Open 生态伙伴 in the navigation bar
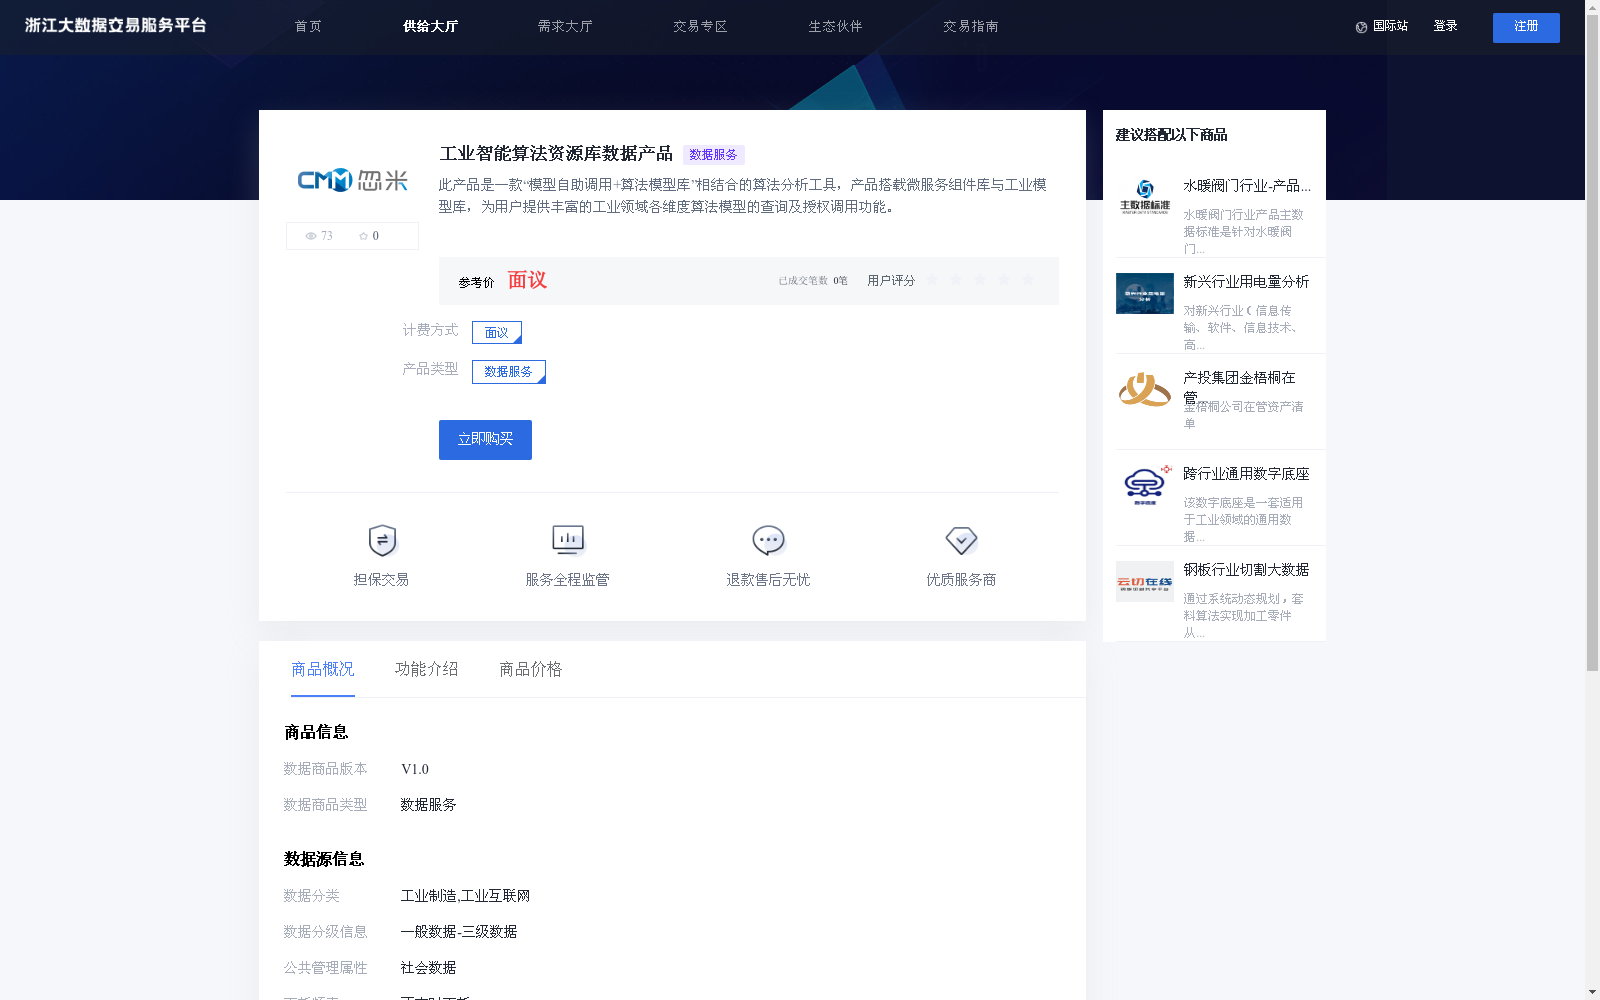 835,27
